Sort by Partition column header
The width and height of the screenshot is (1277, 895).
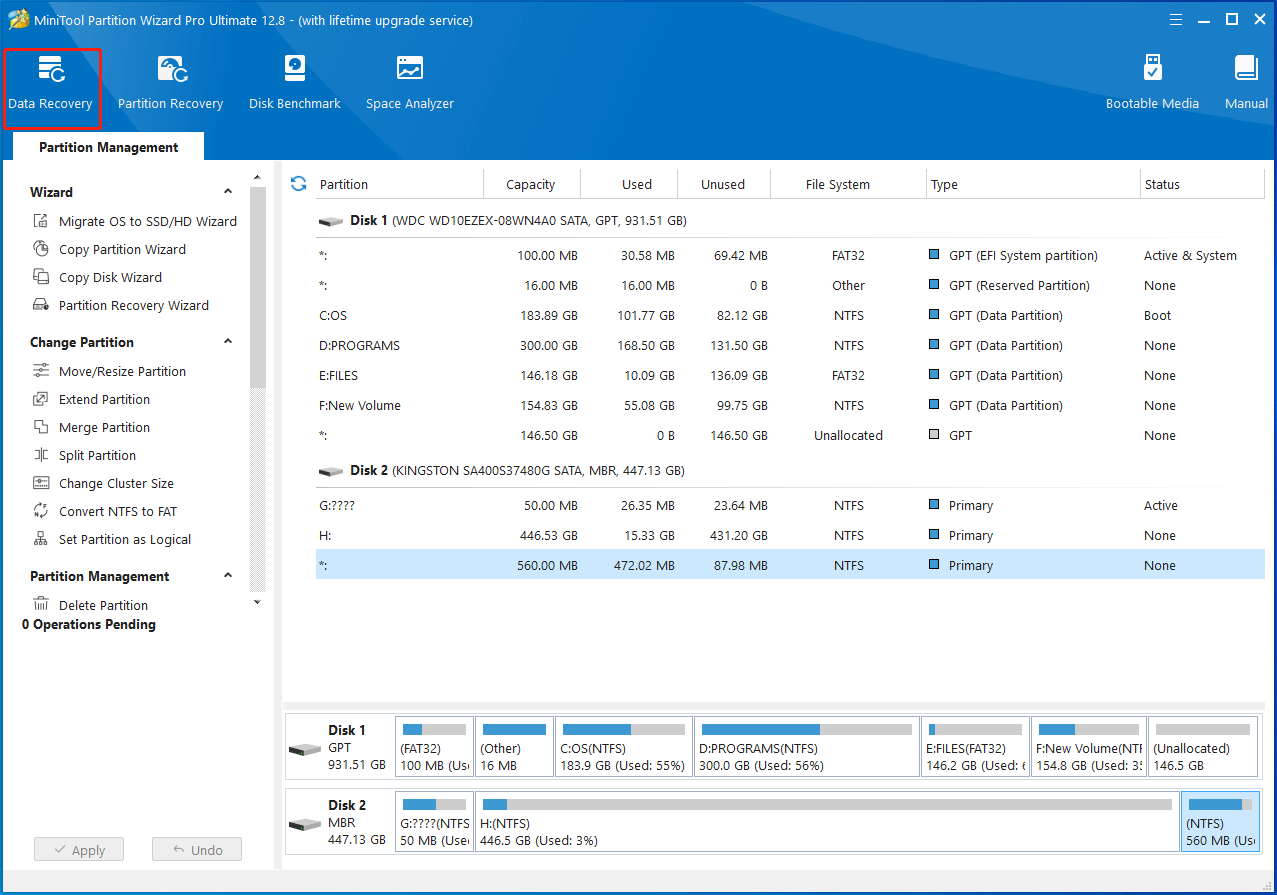[398, 184]
